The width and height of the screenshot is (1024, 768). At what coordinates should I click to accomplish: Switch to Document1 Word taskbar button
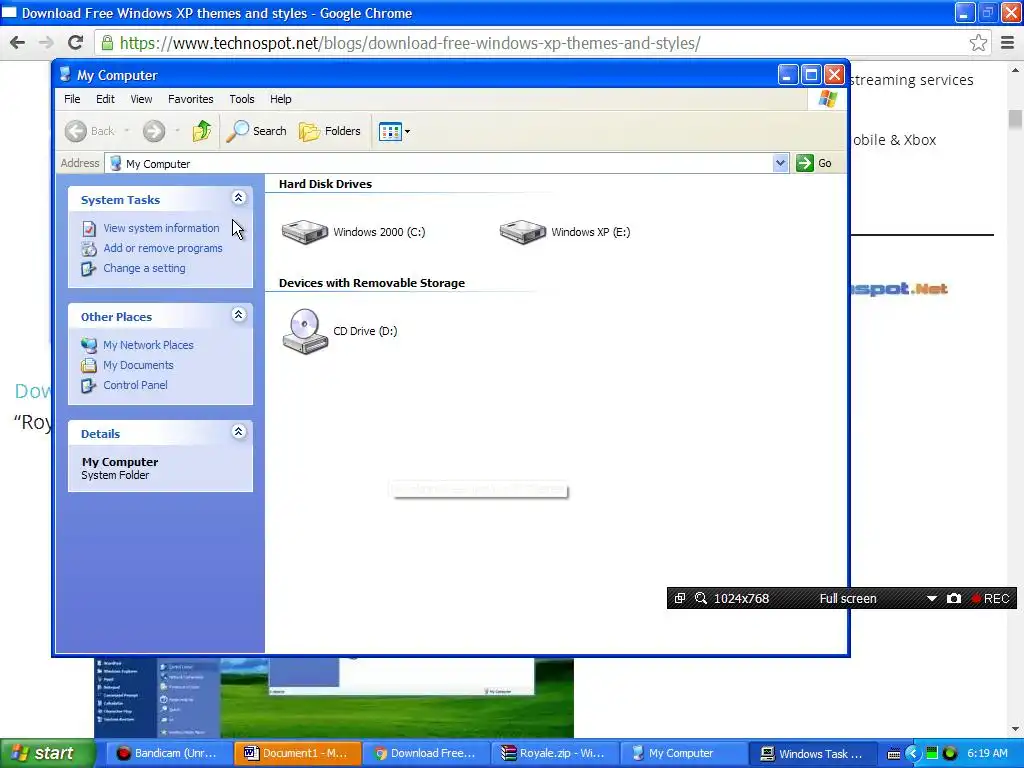coord(296,754)
